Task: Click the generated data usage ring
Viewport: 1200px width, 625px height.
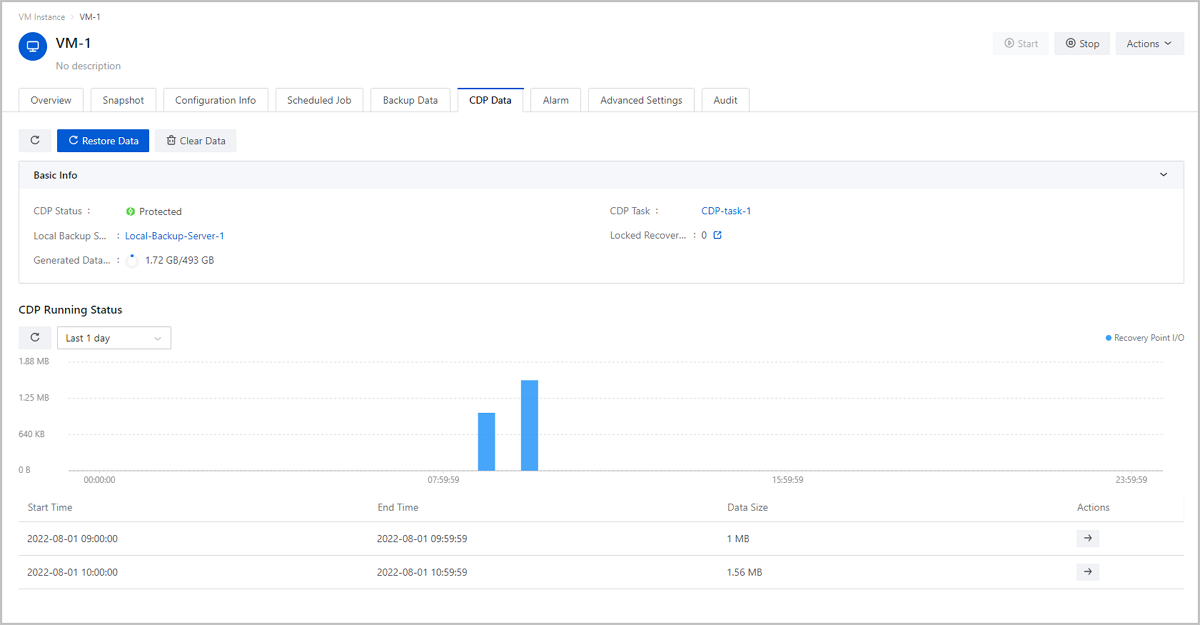Action: [x=132, y=260]
